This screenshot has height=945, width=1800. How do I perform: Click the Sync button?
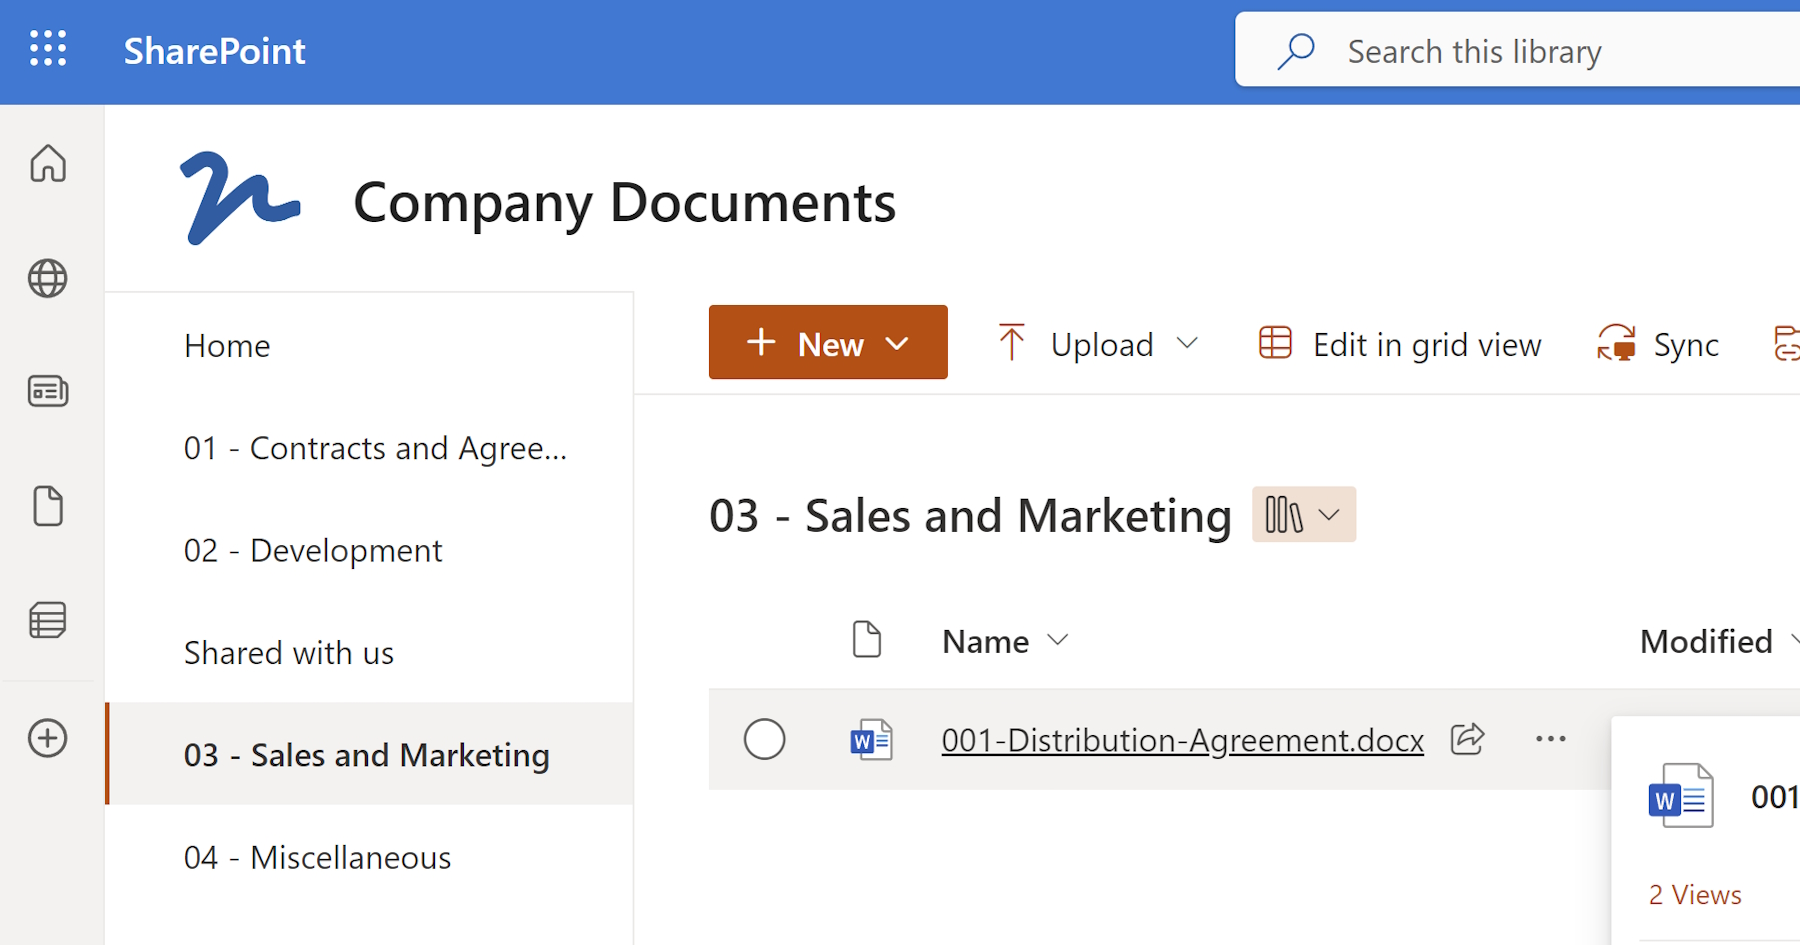click(x=1658, y=344)
